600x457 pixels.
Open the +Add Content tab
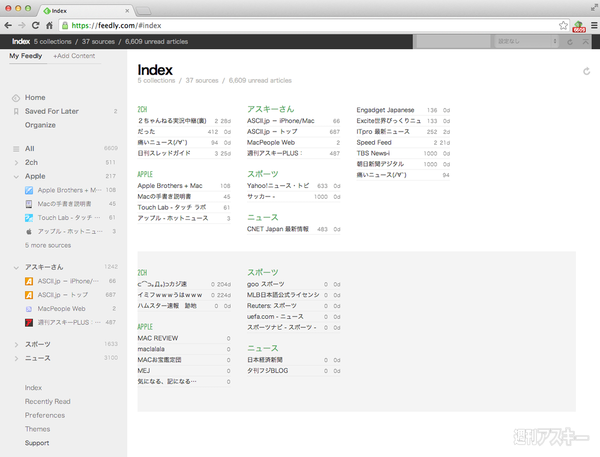pos(74,56)
